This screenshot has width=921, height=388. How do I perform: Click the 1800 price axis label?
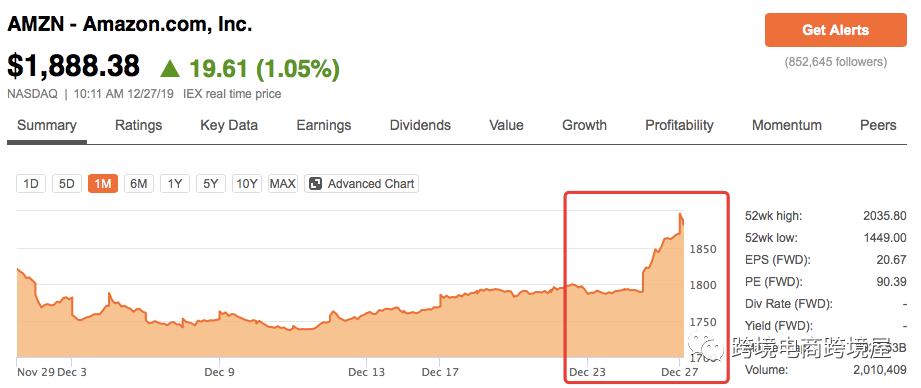coord(702,285)
